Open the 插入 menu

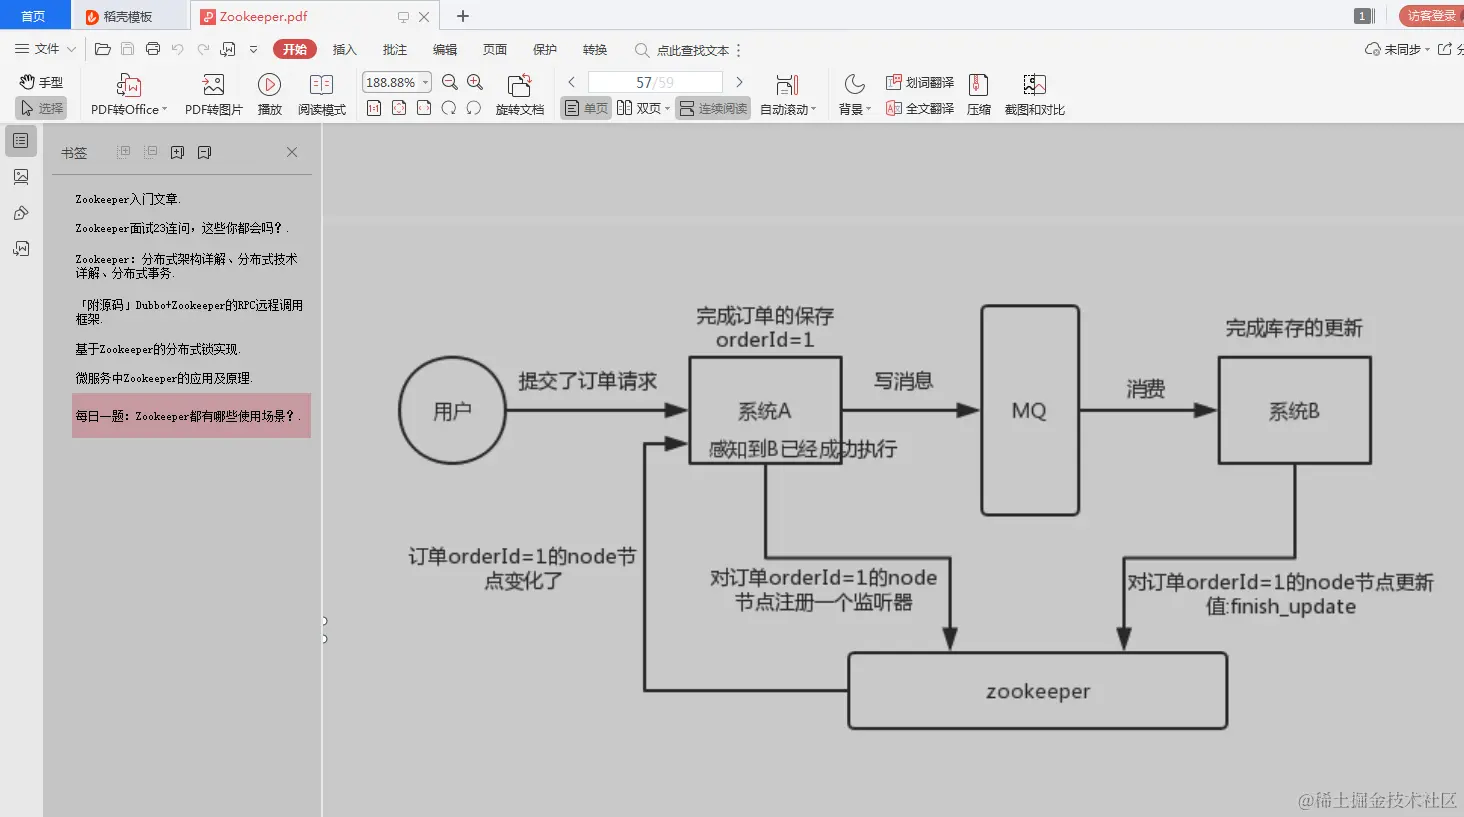tap(344, 49)
